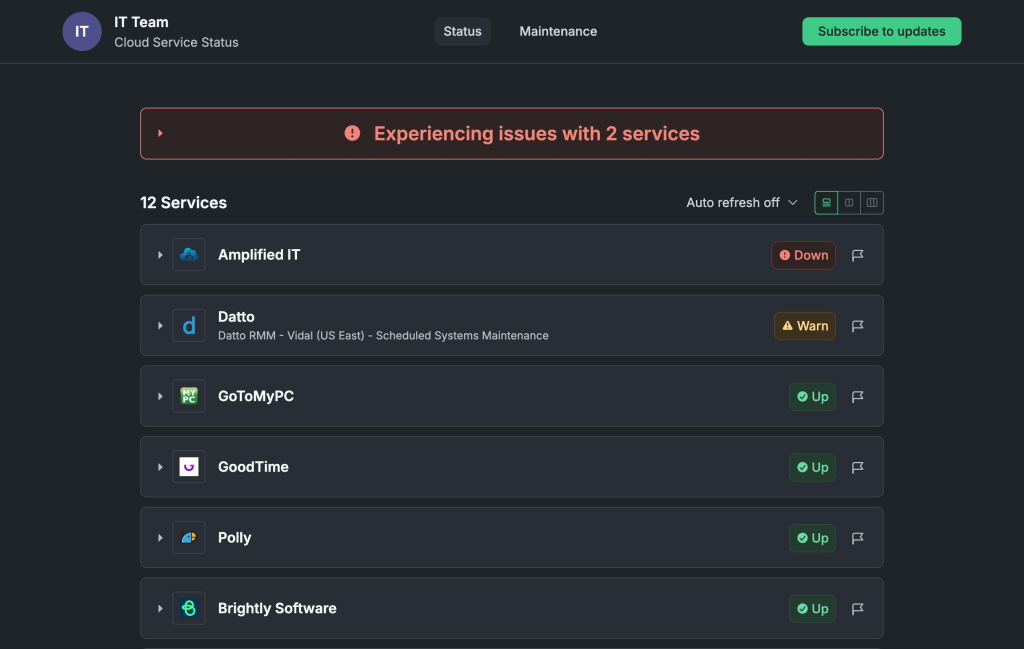Screen dimensions: 1024x649
Task: Open the Auto refresh dropdown
Action: click(x=741, y=202)
